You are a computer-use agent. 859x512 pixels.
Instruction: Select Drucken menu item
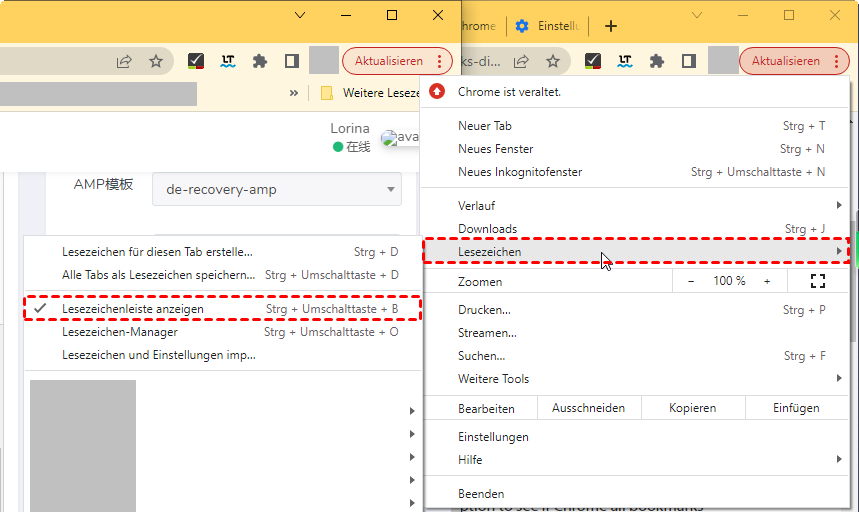pos(635,310)
